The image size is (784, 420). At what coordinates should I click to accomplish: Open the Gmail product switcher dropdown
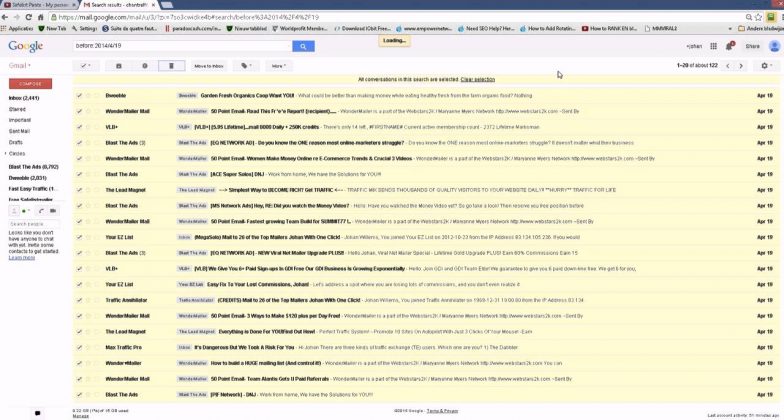coord(20,66)
